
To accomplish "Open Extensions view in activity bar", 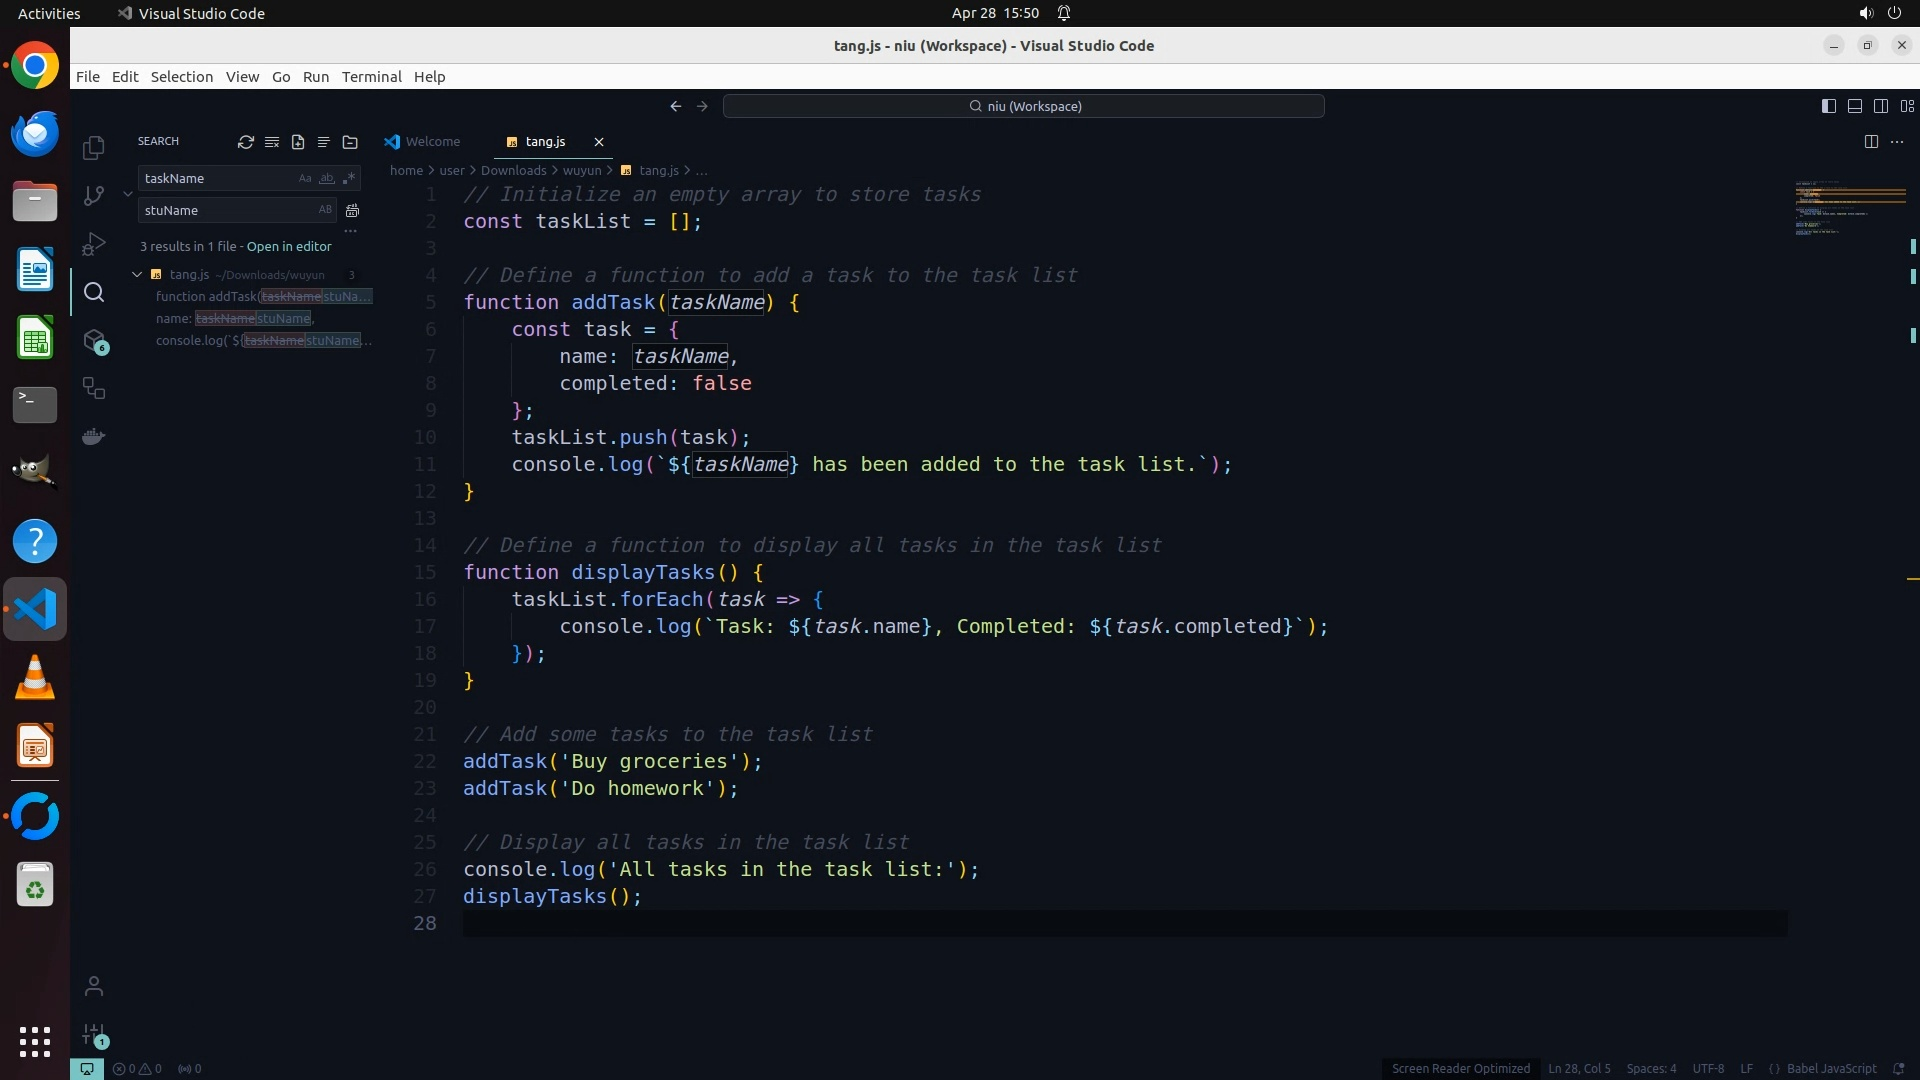I will 94,341.
